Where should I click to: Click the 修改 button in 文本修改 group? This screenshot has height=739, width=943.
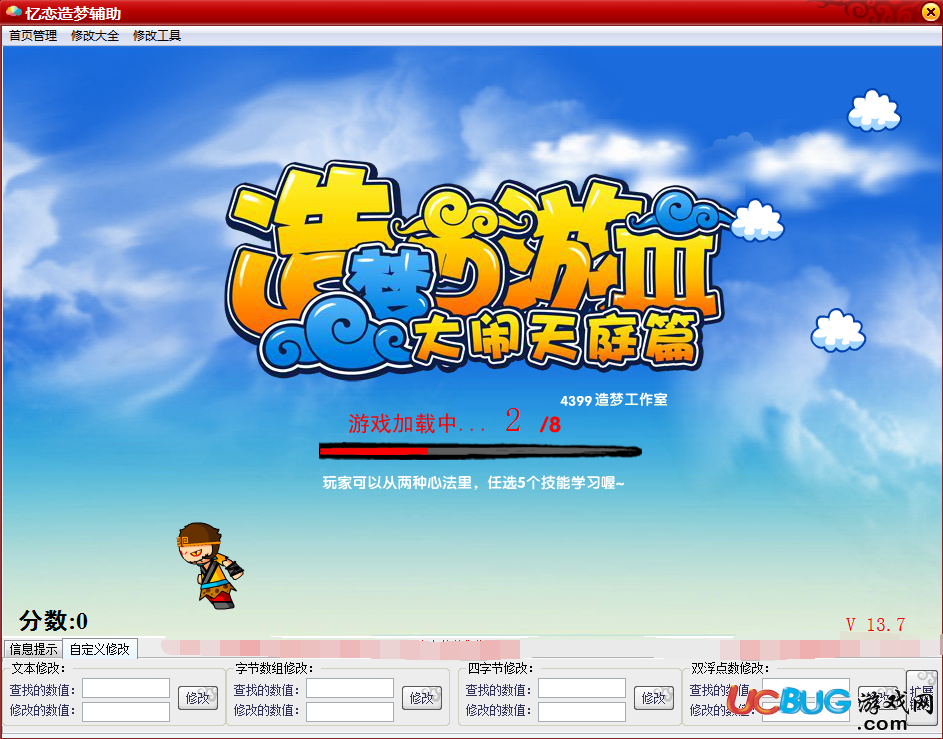198,698
